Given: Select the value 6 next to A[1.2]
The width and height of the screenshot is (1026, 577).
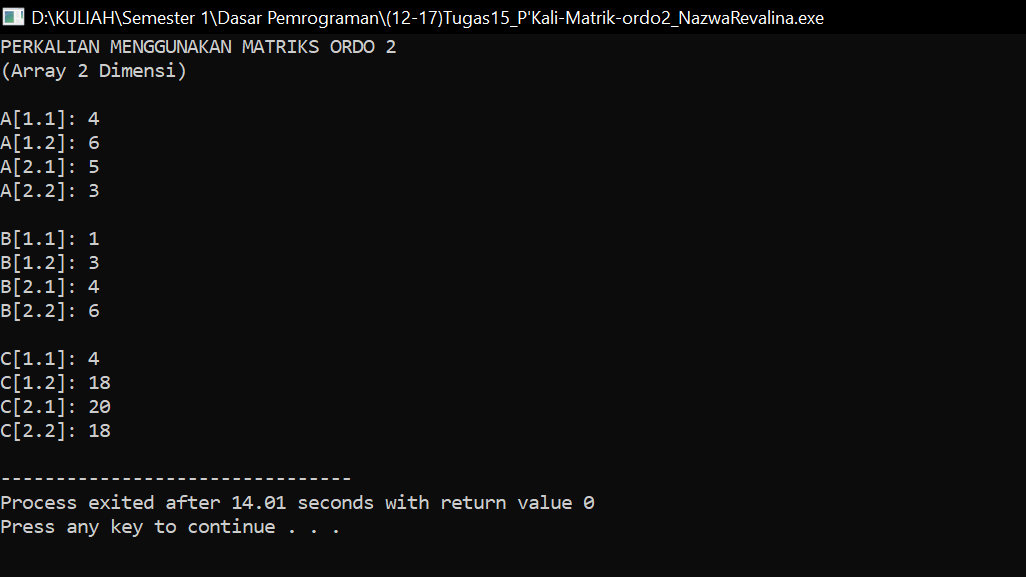Looking at the screenshot, I should [93, 142].
